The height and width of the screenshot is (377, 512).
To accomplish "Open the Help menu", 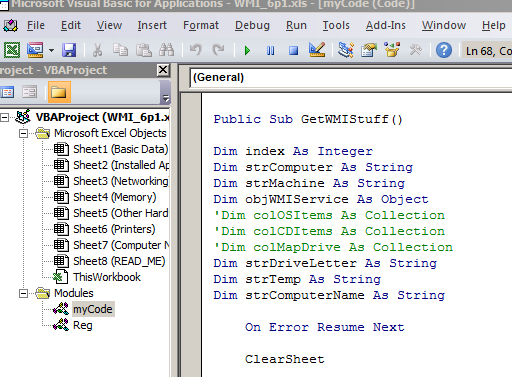I will point(493,25).
